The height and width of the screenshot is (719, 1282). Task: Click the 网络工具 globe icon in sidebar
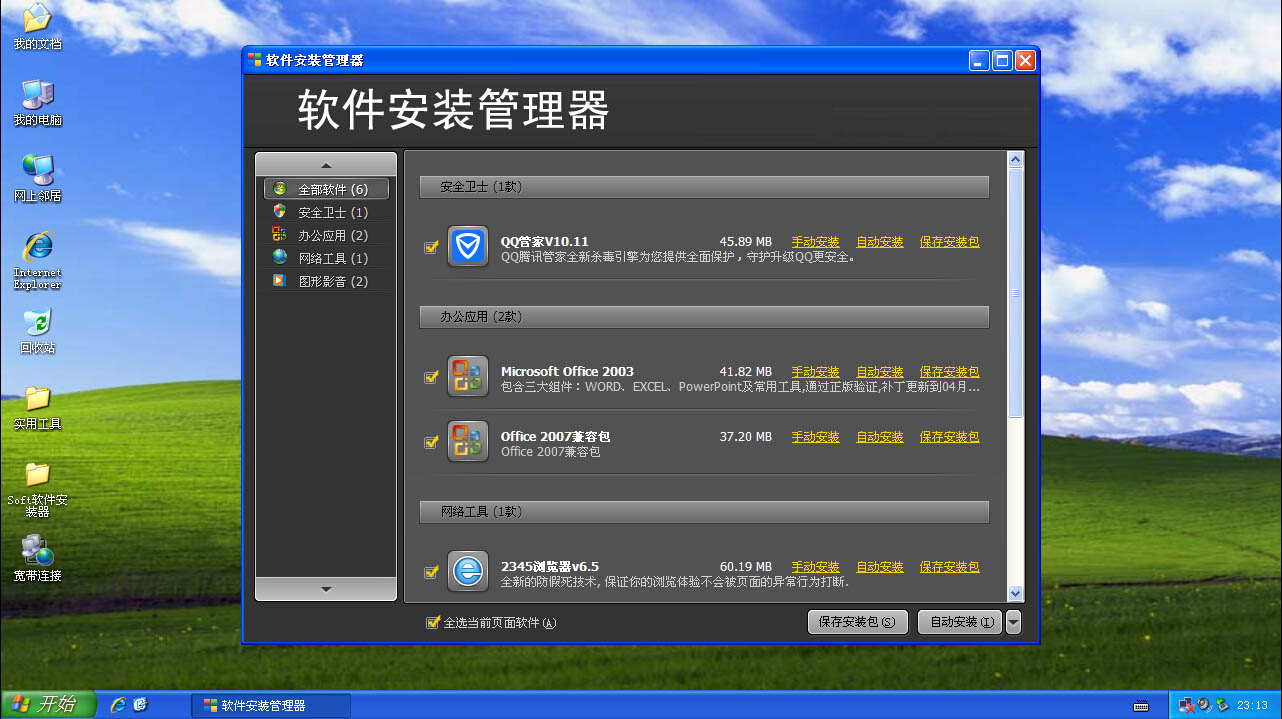pyautogui.click(x=279, y=257)
